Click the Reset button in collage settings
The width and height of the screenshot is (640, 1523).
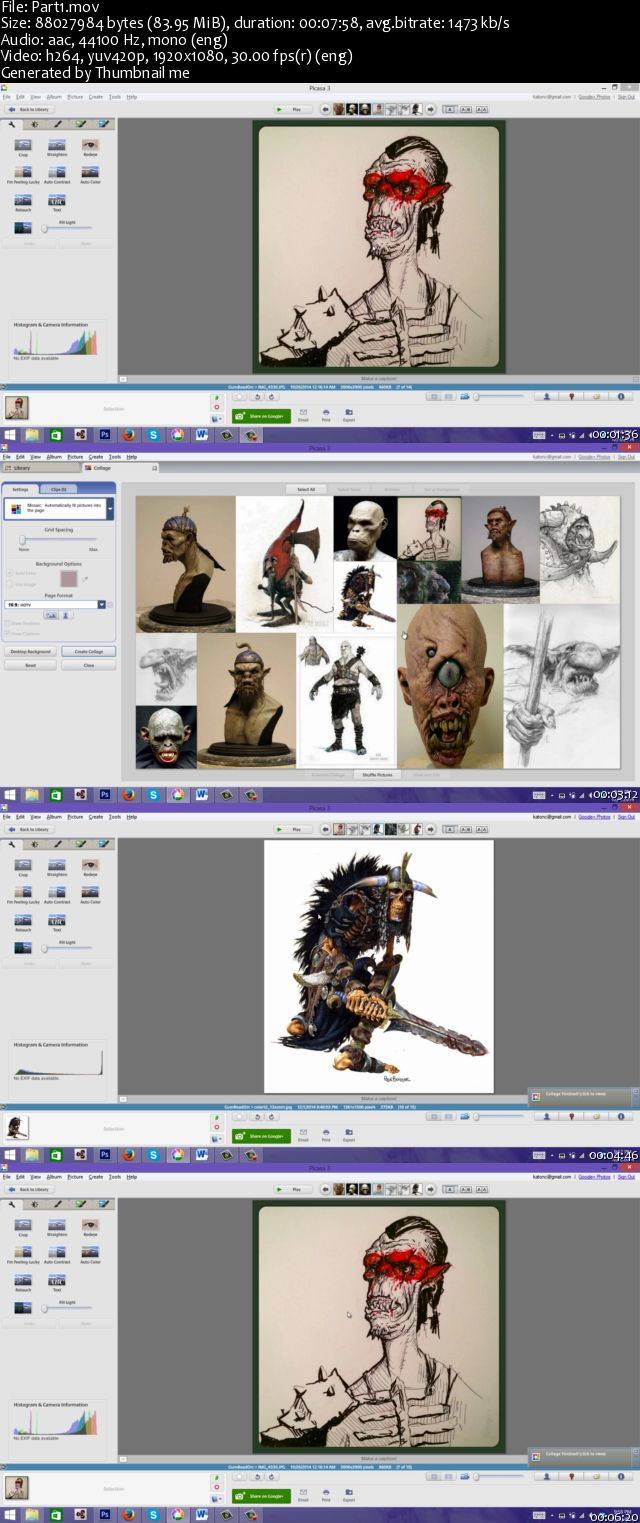(x=31, y=664)
